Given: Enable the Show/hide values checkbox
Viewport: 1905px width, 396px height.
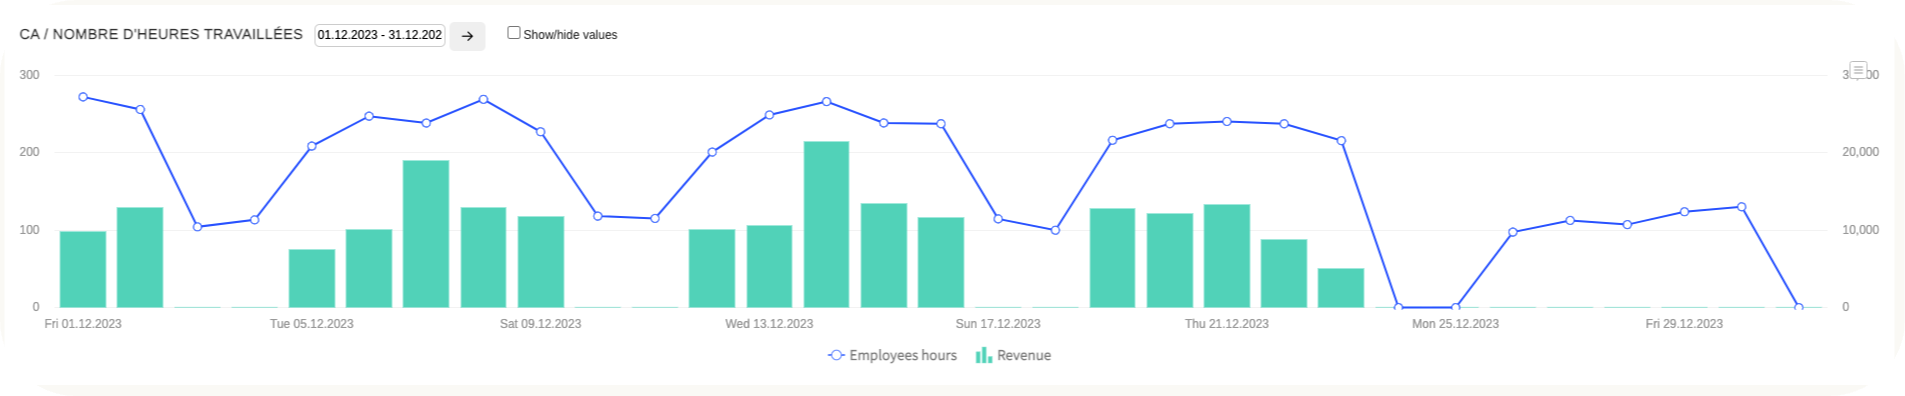Looking at the screenshot, I should 514,33.
